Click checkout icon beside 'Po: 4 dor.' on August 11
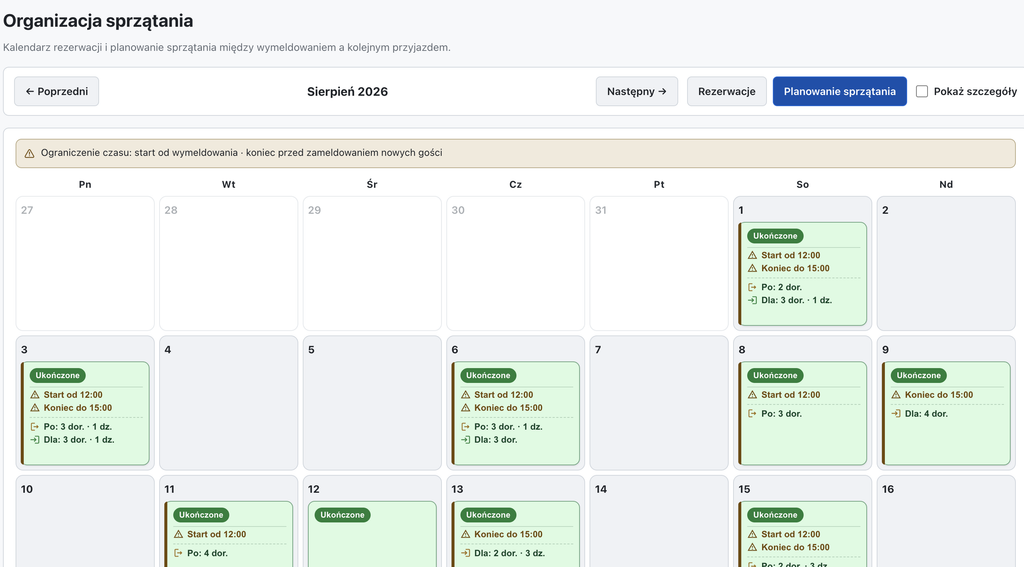Image resolution: width=1024 pixels, height=567 pixels. pyautogui.click(x=178, y=553)
